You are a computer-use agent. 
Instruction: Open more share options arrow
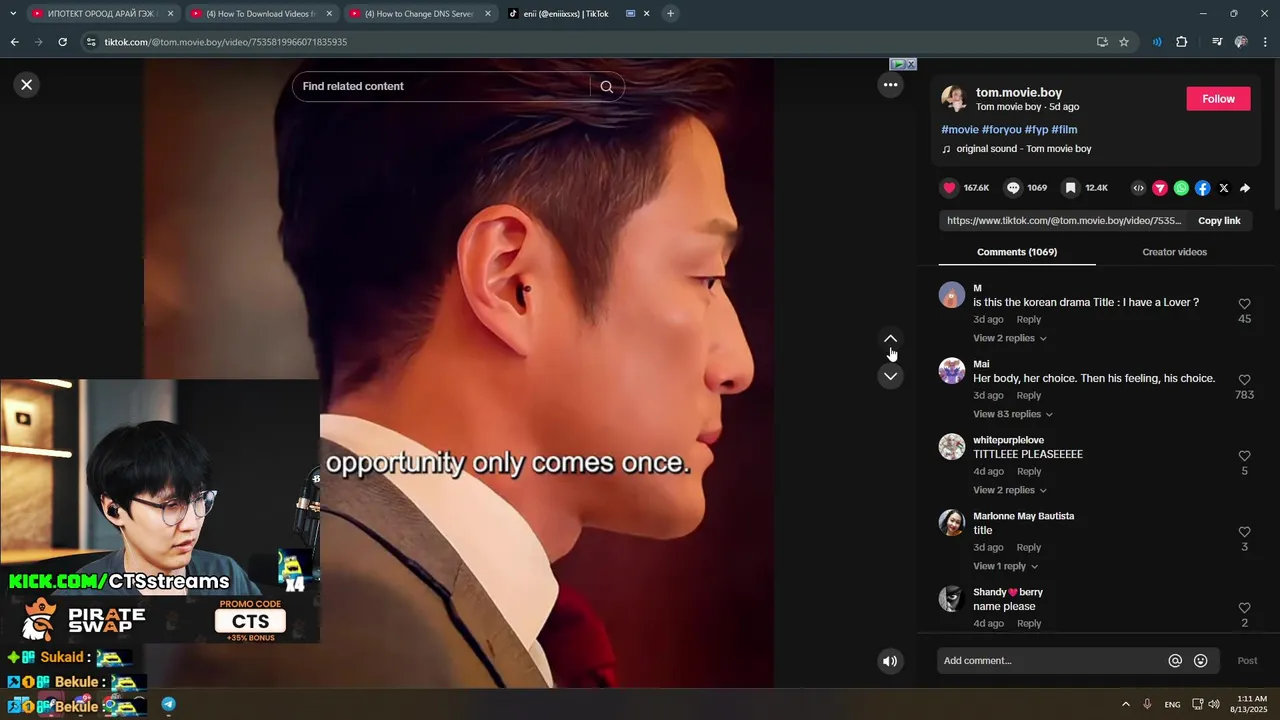(1245, 188)
